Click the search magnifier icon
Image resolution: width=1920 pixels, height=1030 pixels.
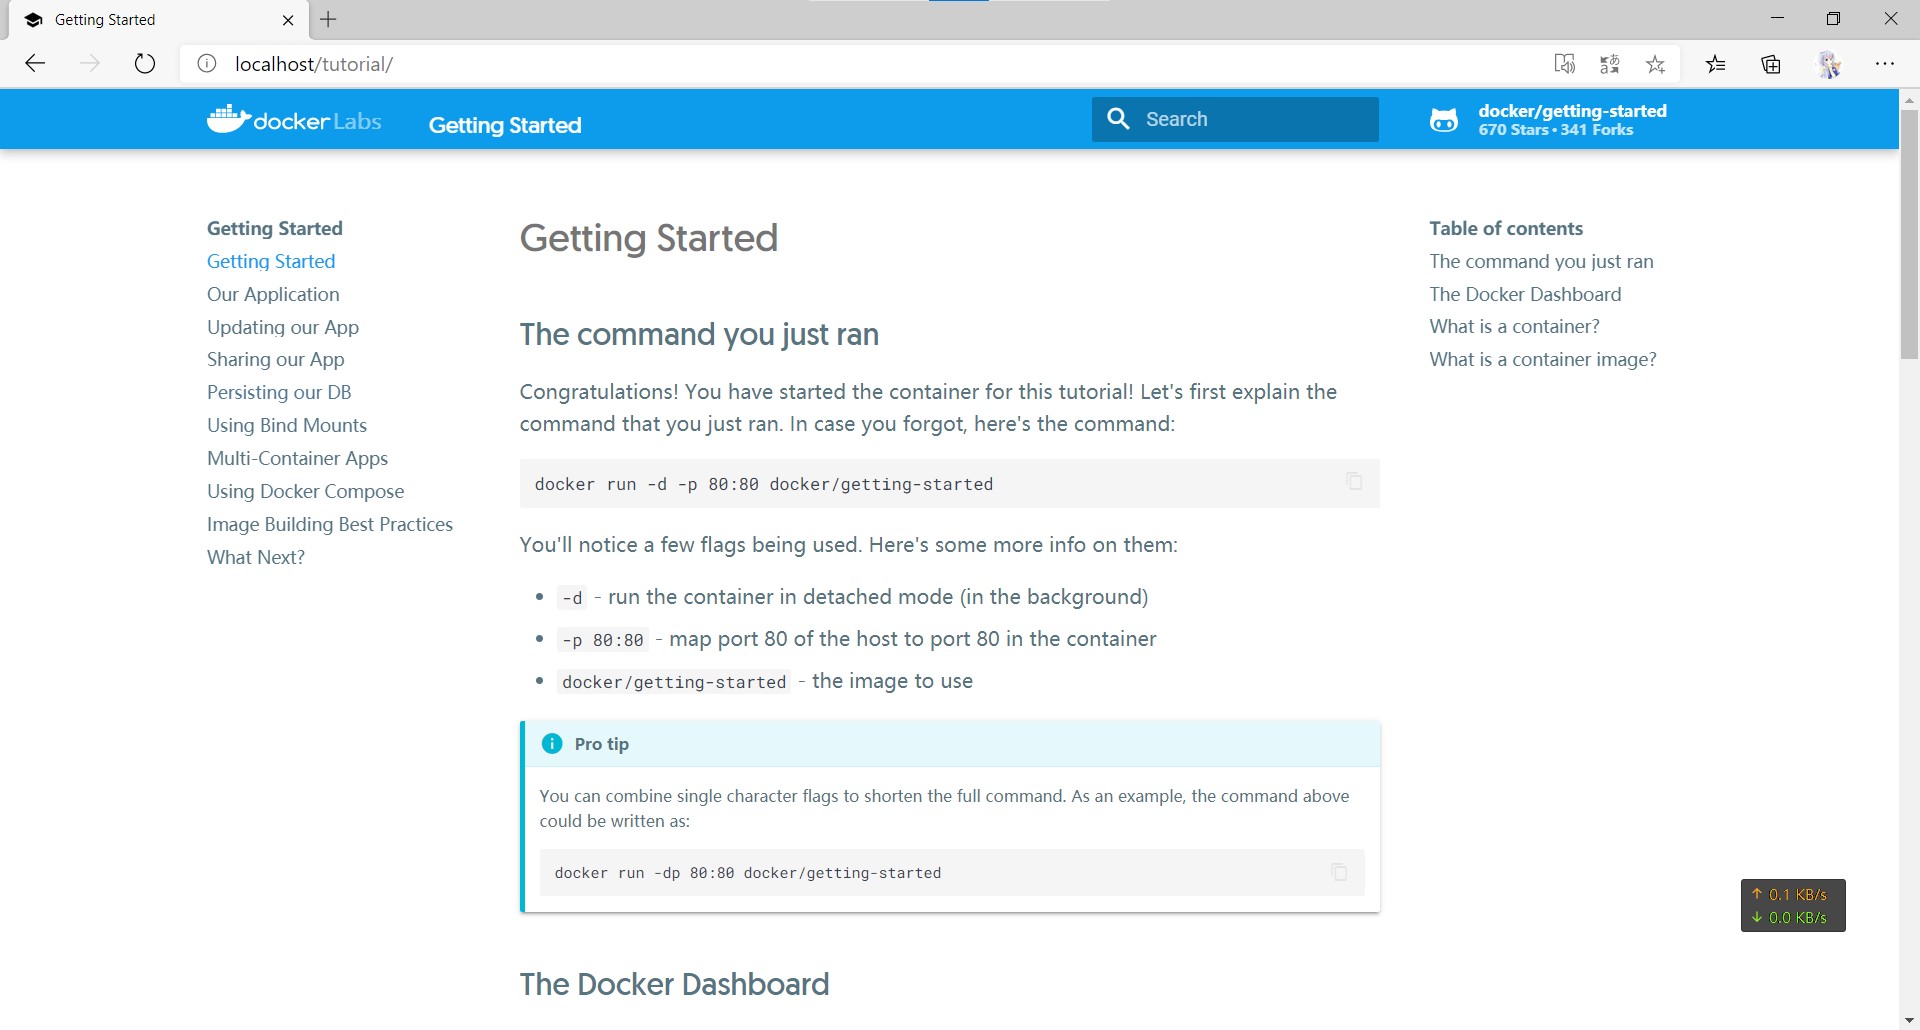[1118, 119]
